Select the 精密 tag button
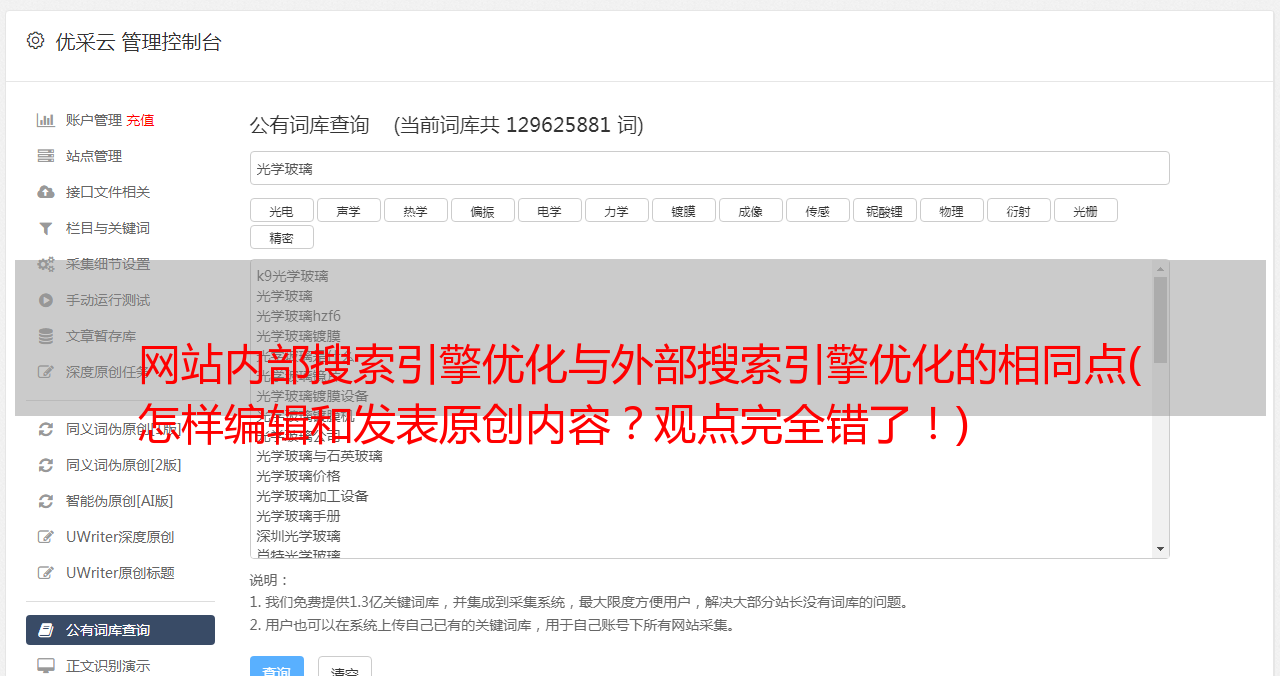Image resolution: width=1280 pixels, height=676 pixels. click(x=282, y=237)
